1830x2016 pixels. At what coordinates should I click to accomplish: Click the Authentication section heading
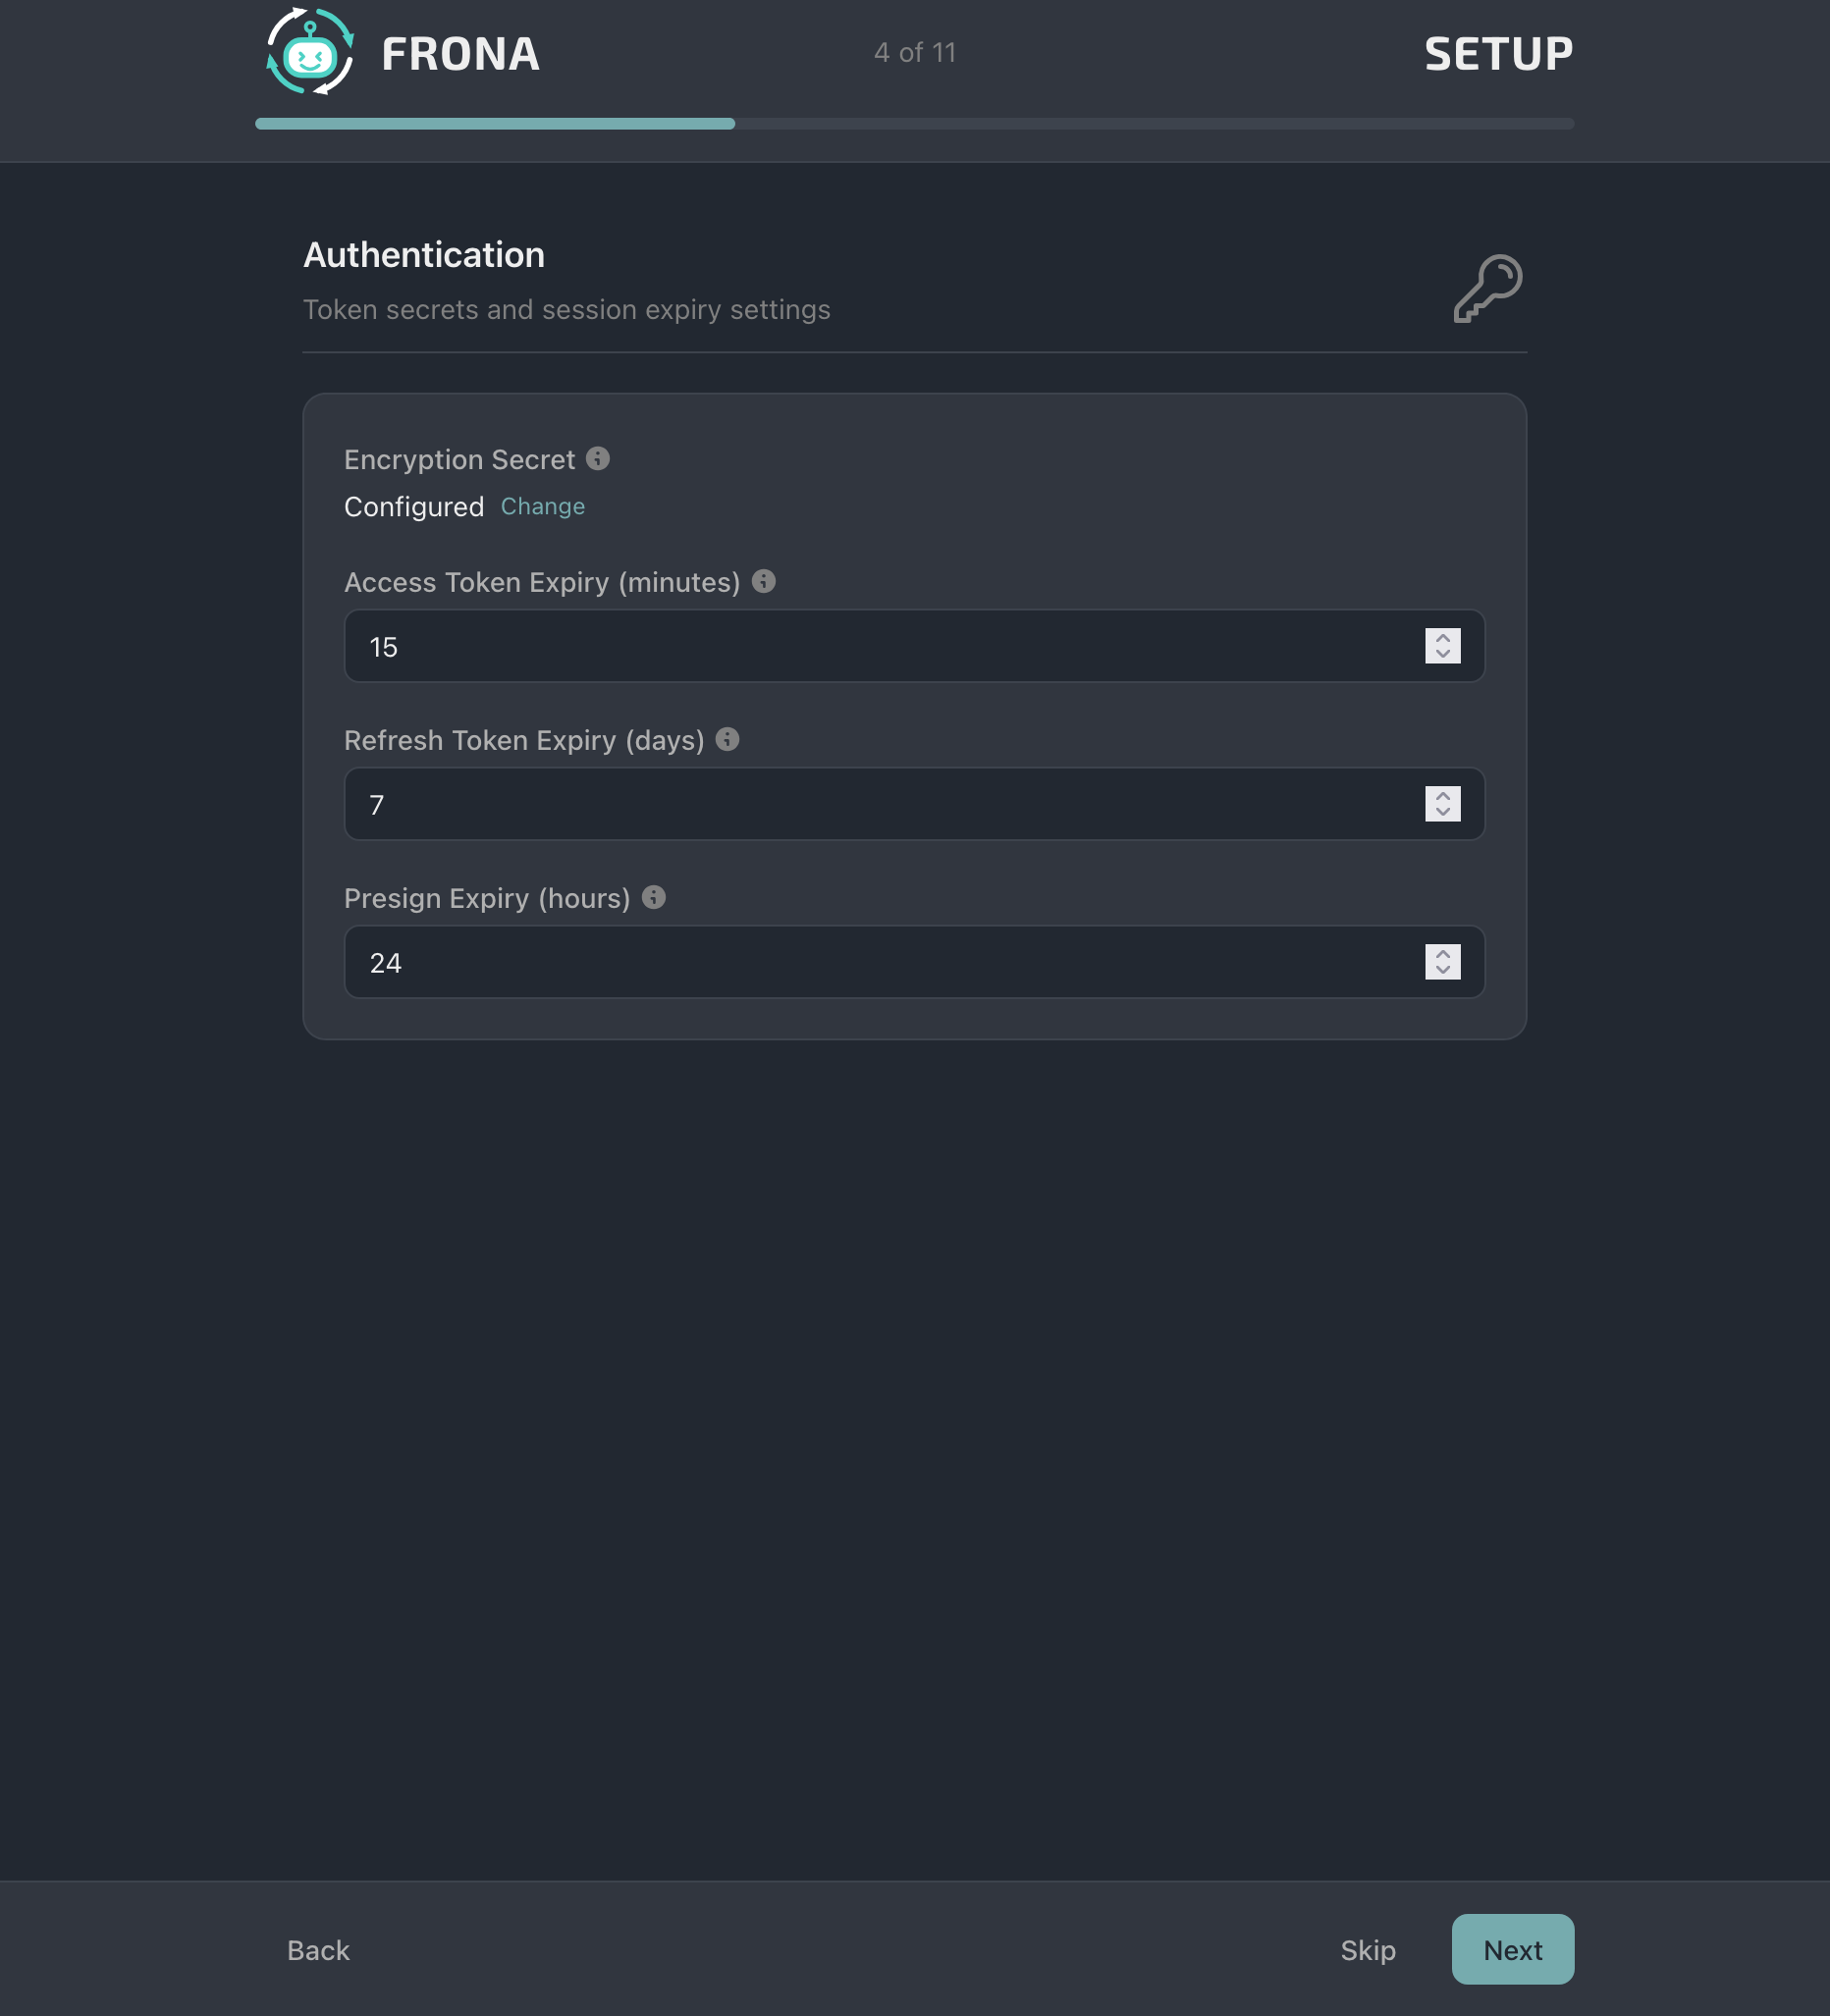(x=423, y=255)
